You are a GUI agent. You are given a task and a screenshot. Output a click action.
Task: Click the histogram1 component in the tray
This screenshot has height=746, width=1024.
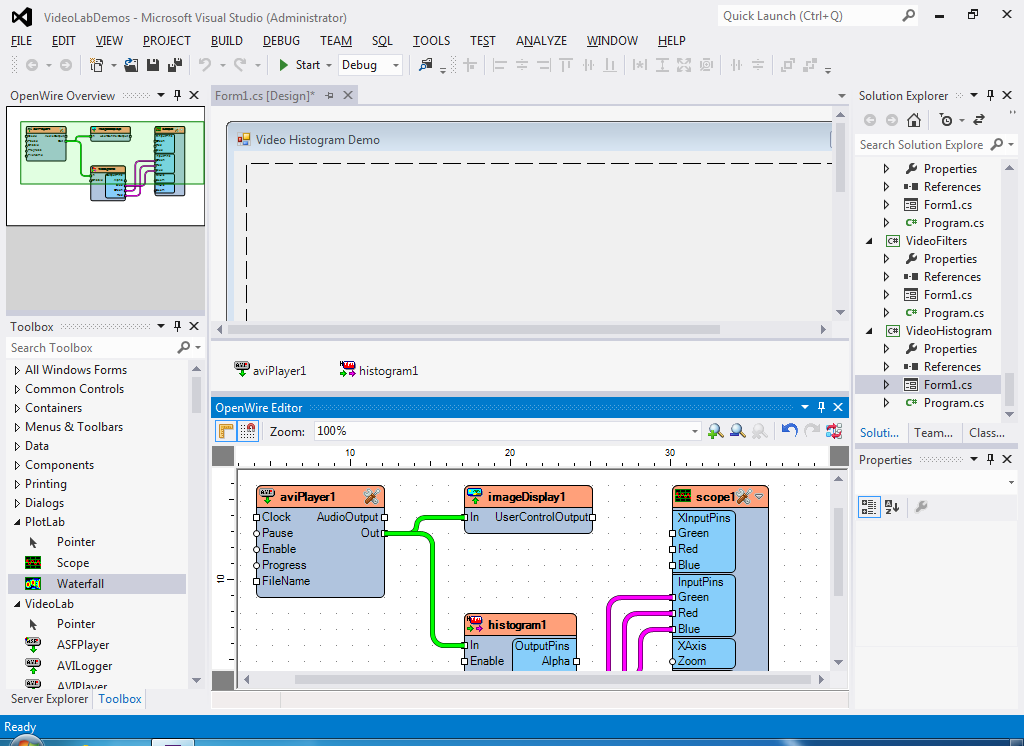coord(378,370)
